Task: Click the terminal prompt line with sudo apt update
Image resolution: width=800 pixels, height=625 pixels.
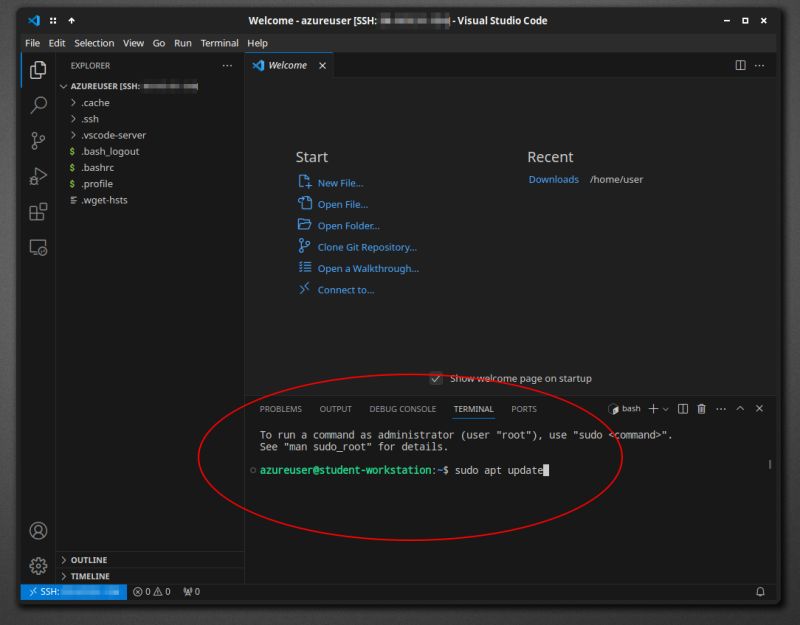Action: tap(404, 470)
